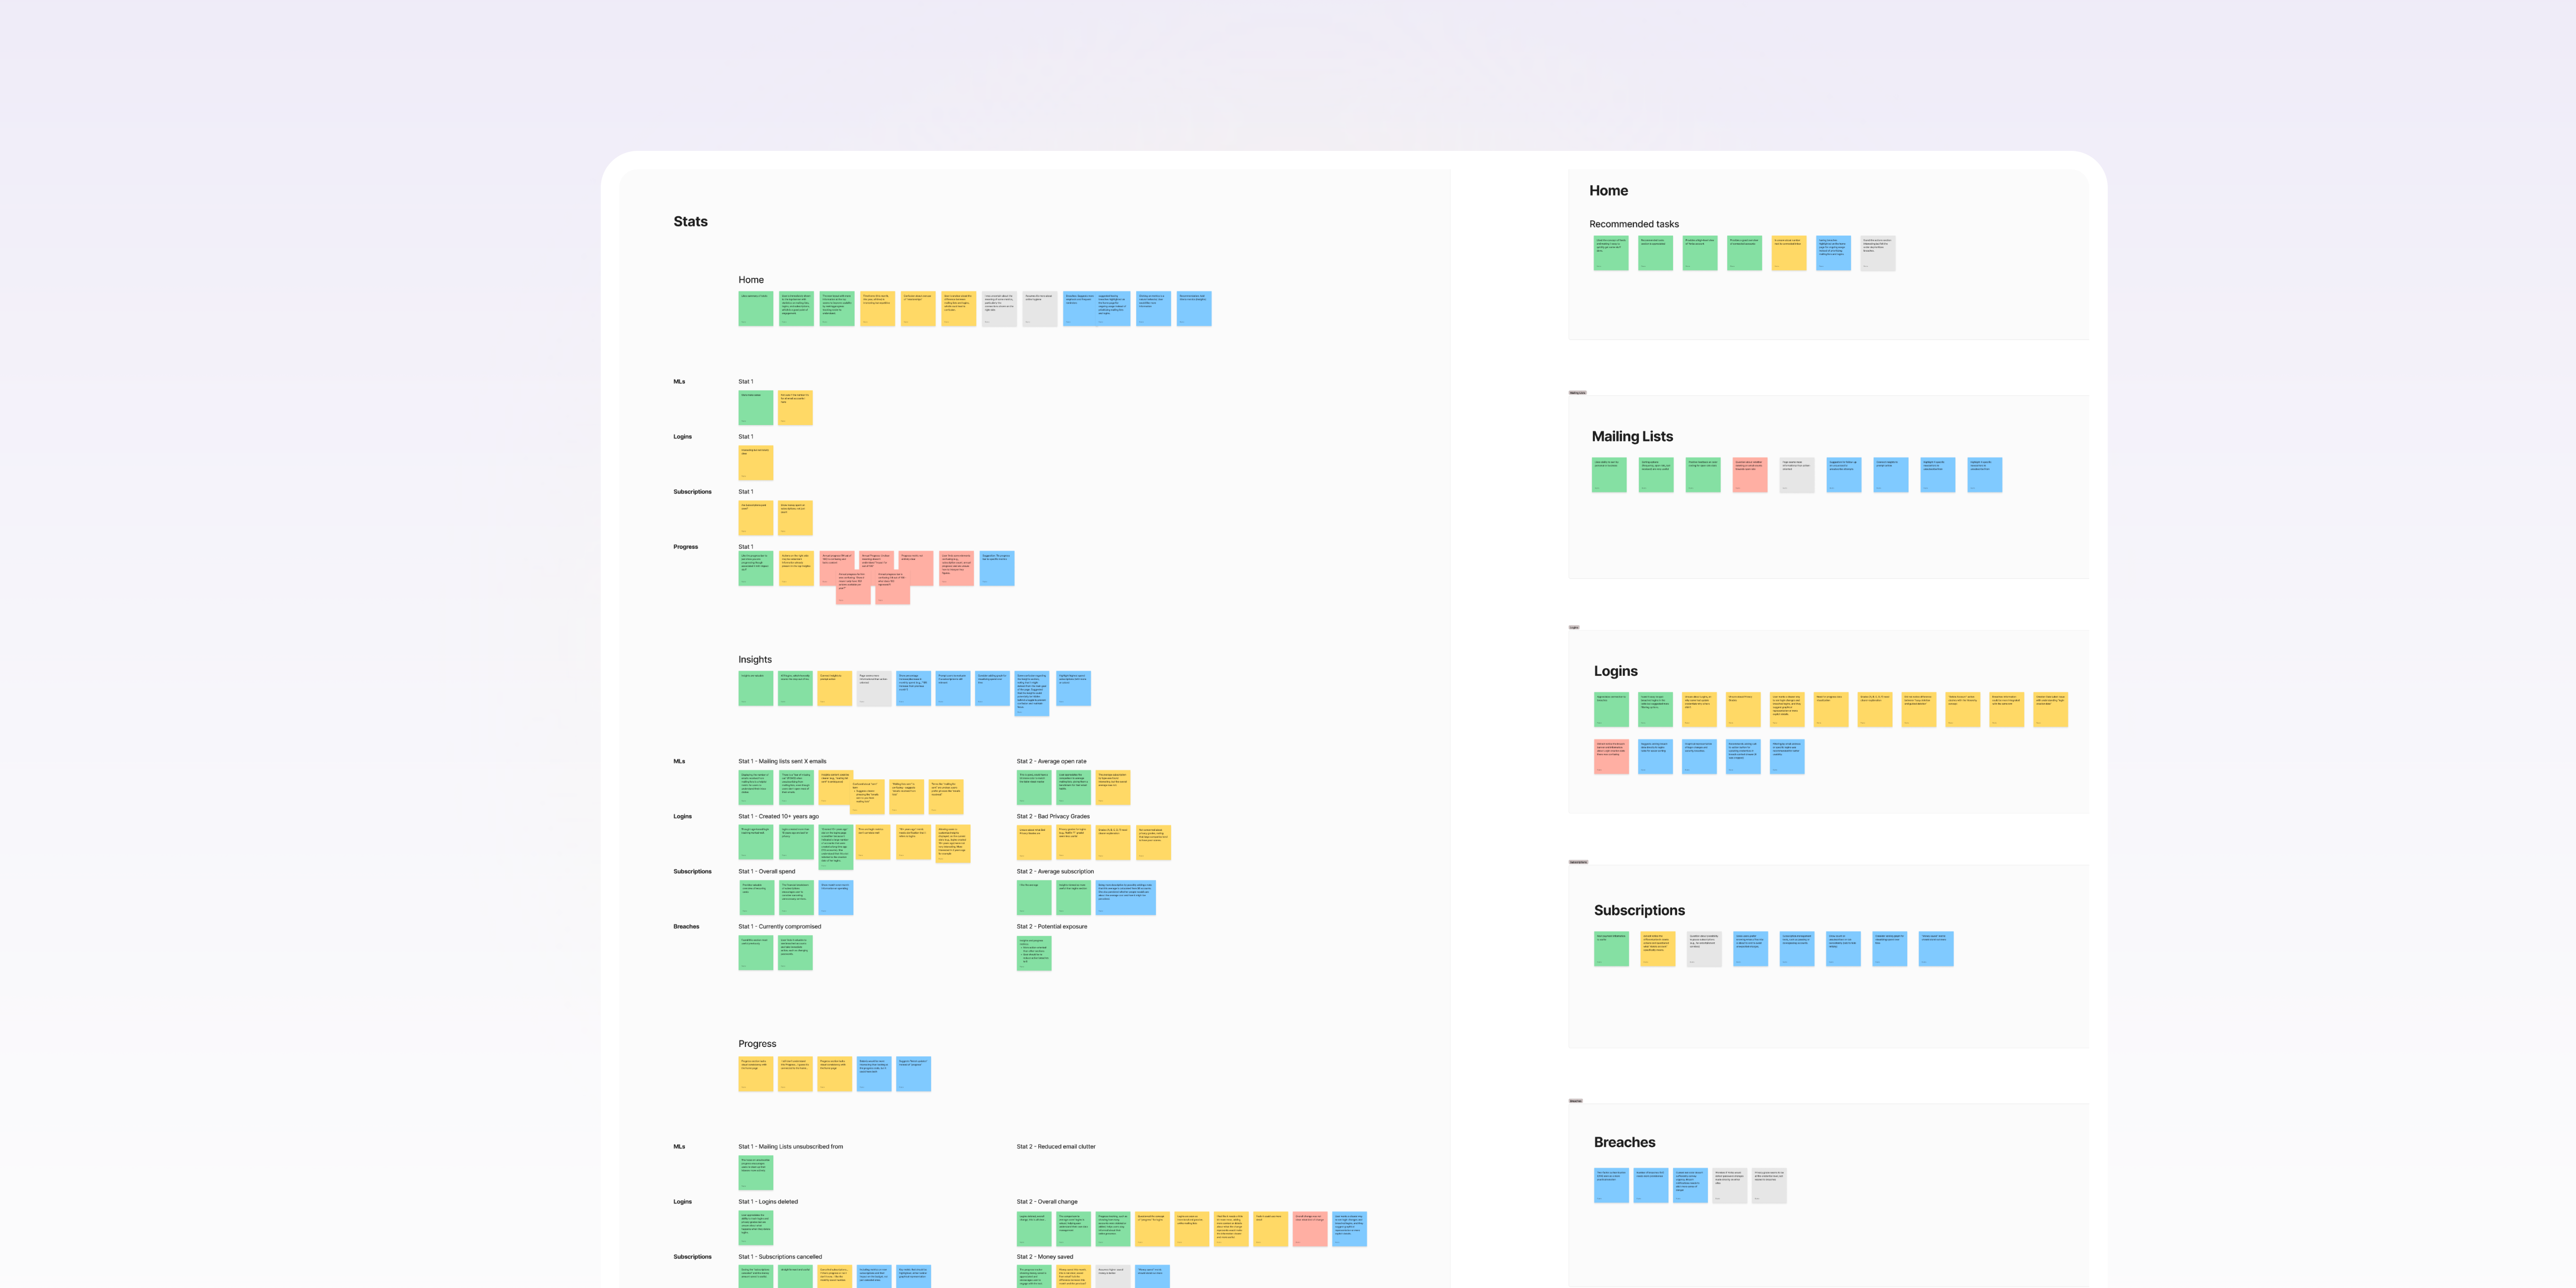2576x1288 pixels.
Task: Select the 'Breaches' row label beside Currently compromised
Action: coord(686,926)
